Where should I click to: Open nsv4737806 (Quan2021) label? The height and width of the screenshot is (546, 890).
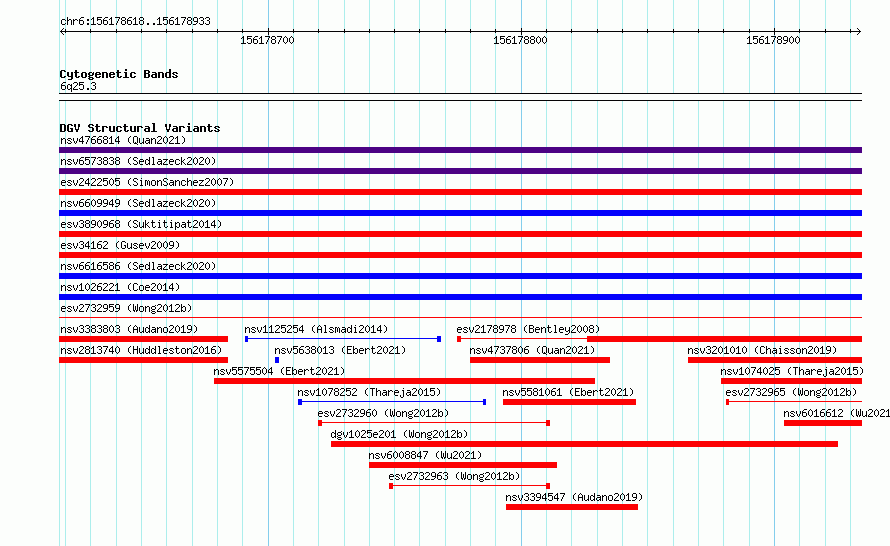tap(532, 350)
